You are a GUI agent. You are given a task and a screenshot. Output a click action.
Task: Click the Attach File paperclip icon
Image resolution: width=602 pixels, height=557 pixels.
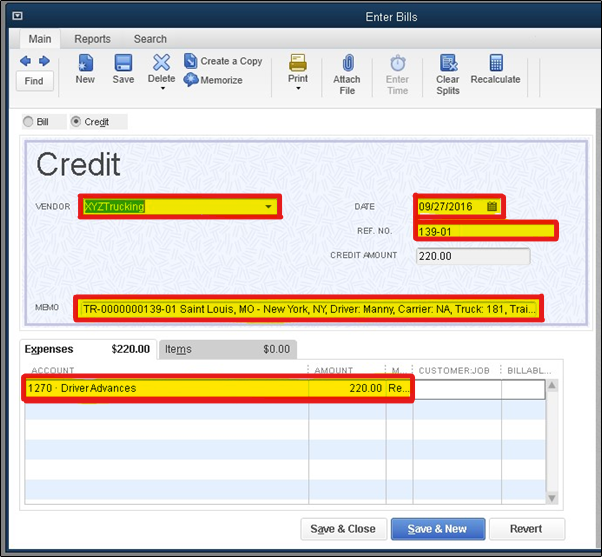pyautogui.click(x=347, y=64)
